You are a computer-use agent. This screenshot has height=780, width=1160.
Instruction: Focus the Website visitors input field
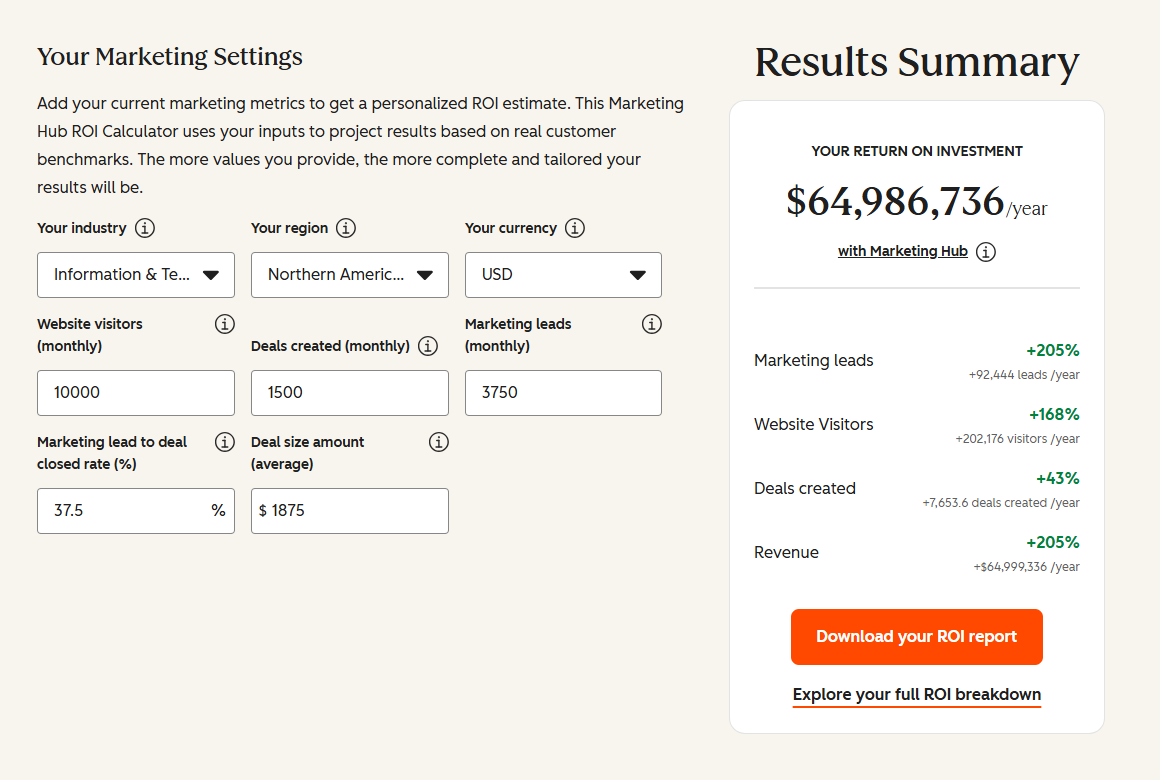click(x=136, y=393)
